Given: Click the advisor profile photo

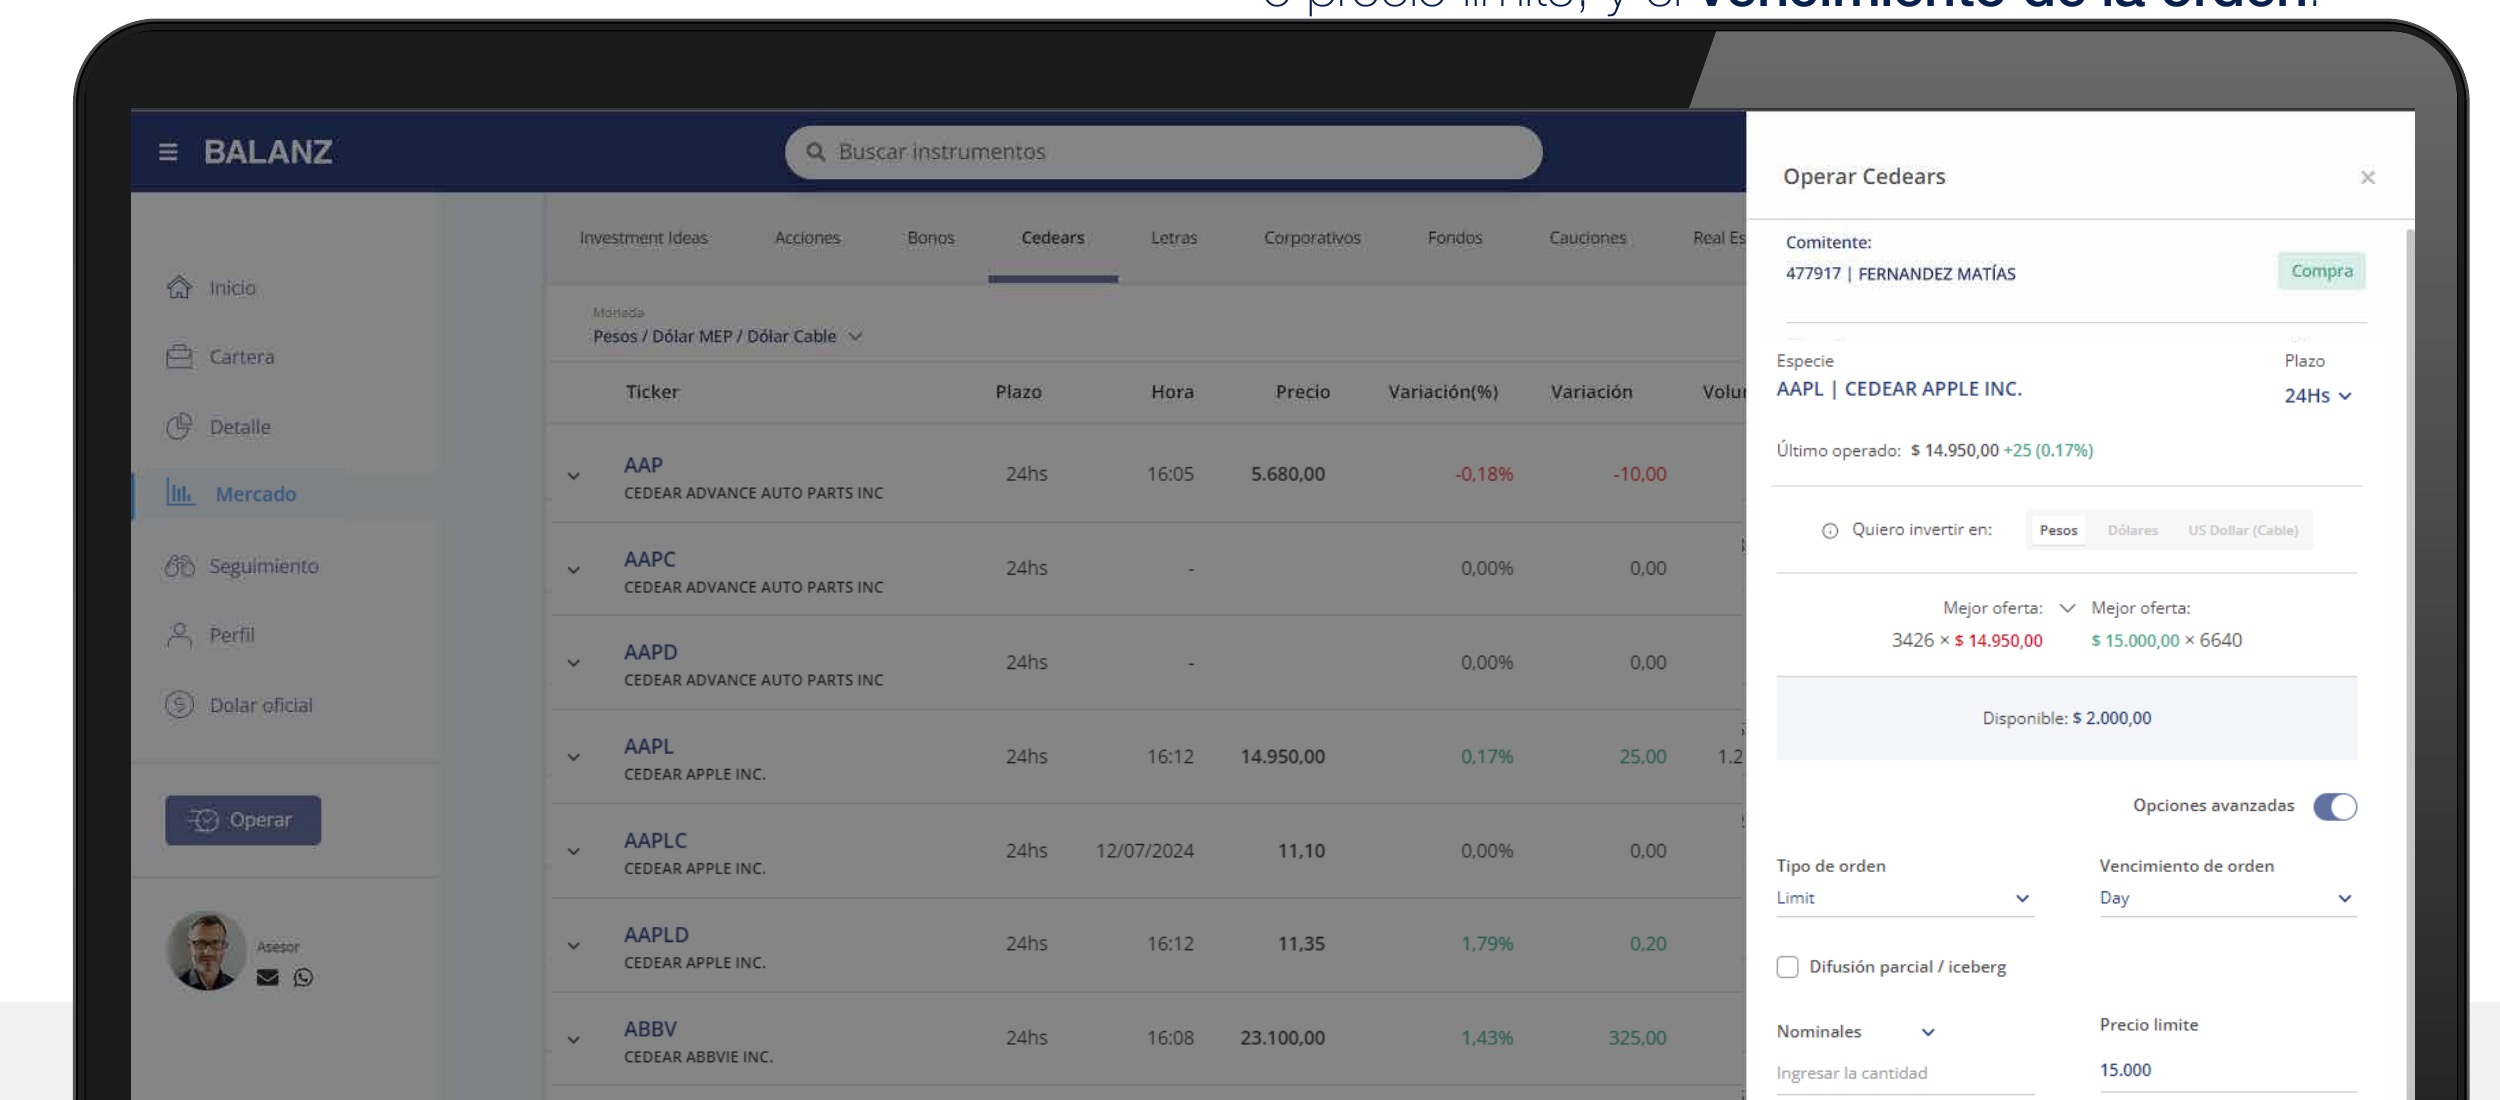Looking at the screenshot, I should [x=206, y=950].
